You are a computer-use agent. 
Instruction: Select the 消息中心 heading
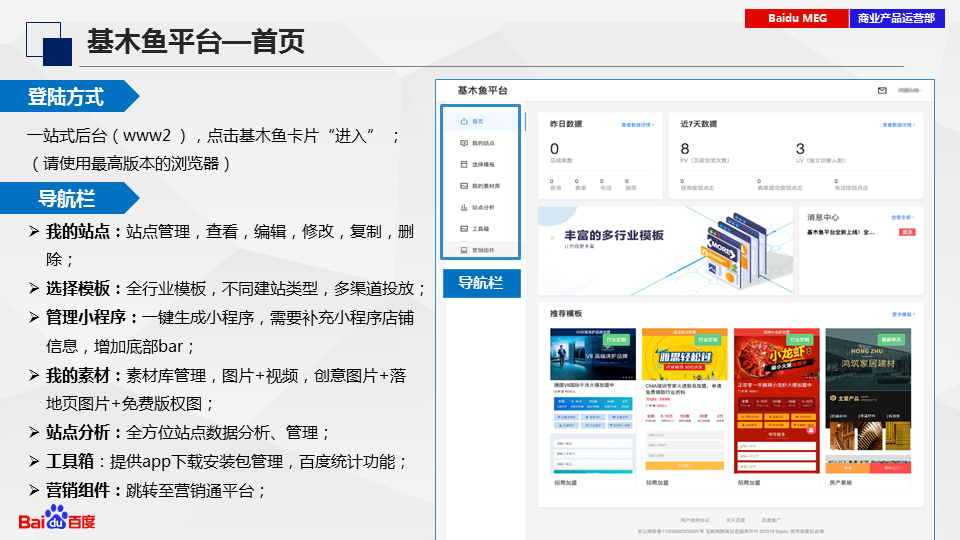[x=823, y=217]
